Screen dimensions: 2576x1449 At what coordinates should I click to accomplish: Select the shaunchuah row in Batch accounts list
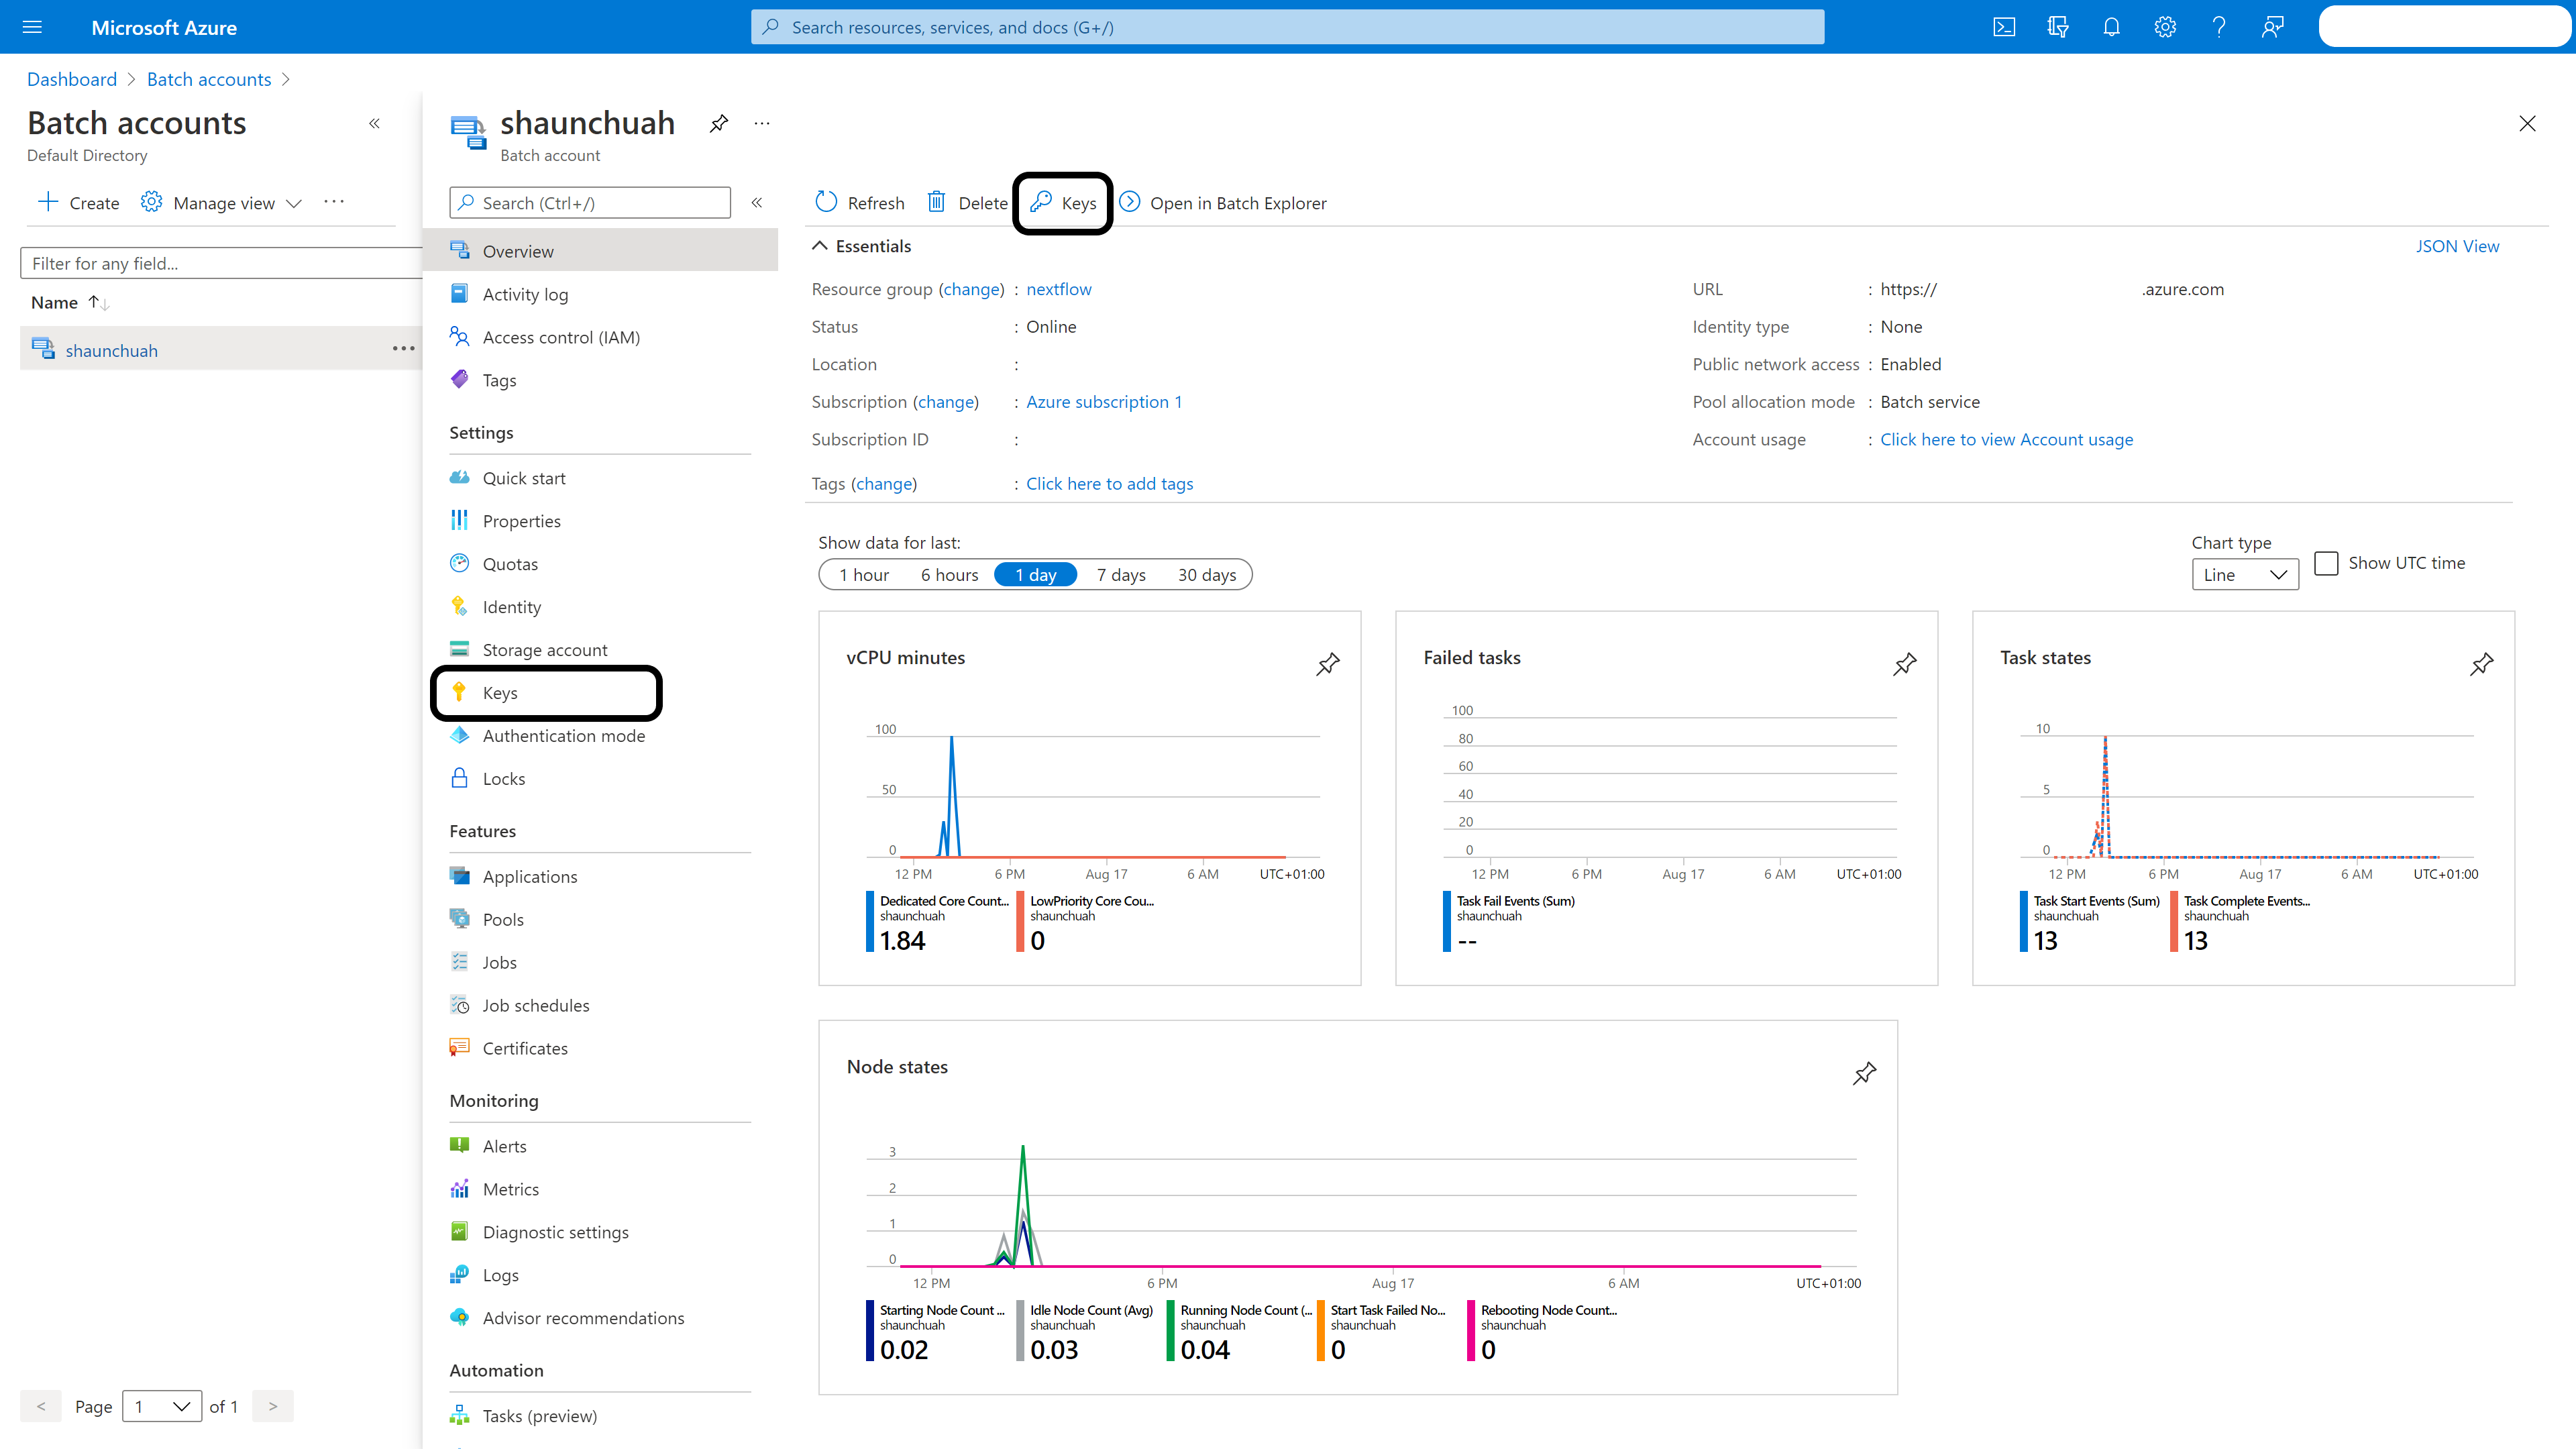point(221,349)
